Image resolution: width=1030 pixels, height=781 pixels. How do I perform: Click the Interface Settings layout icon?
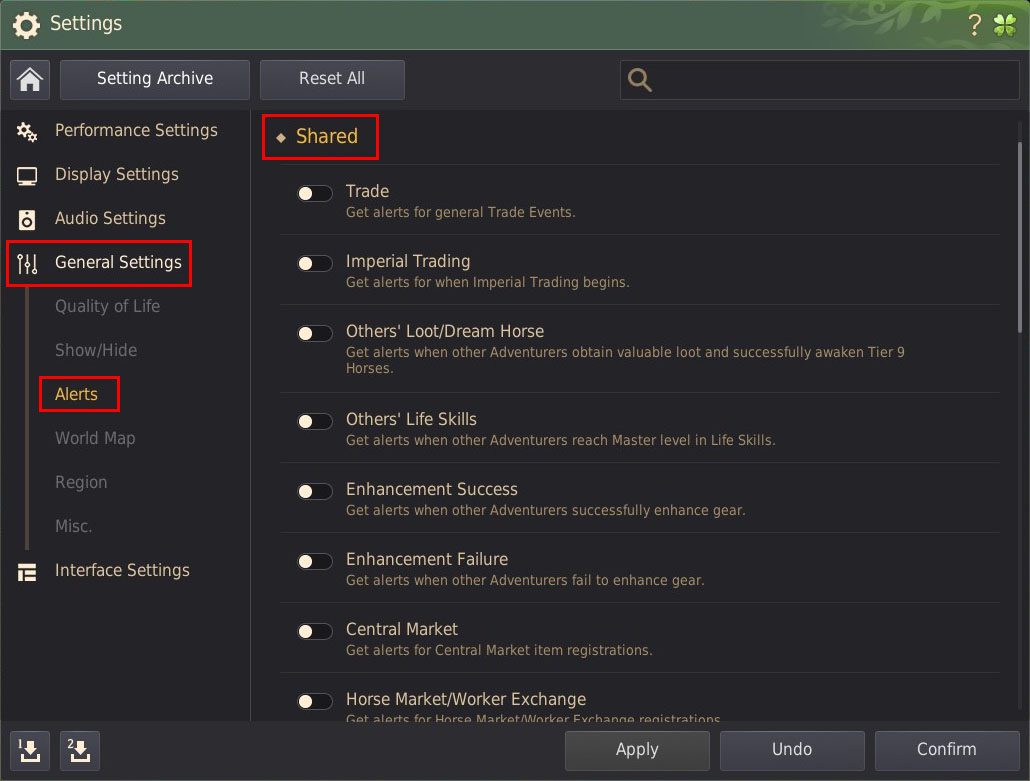coord(27,571)
